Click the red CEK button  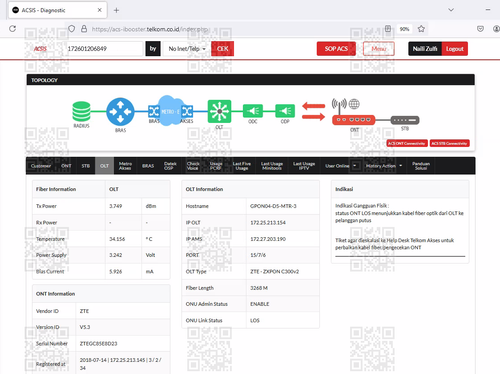[x=222, y=49]
